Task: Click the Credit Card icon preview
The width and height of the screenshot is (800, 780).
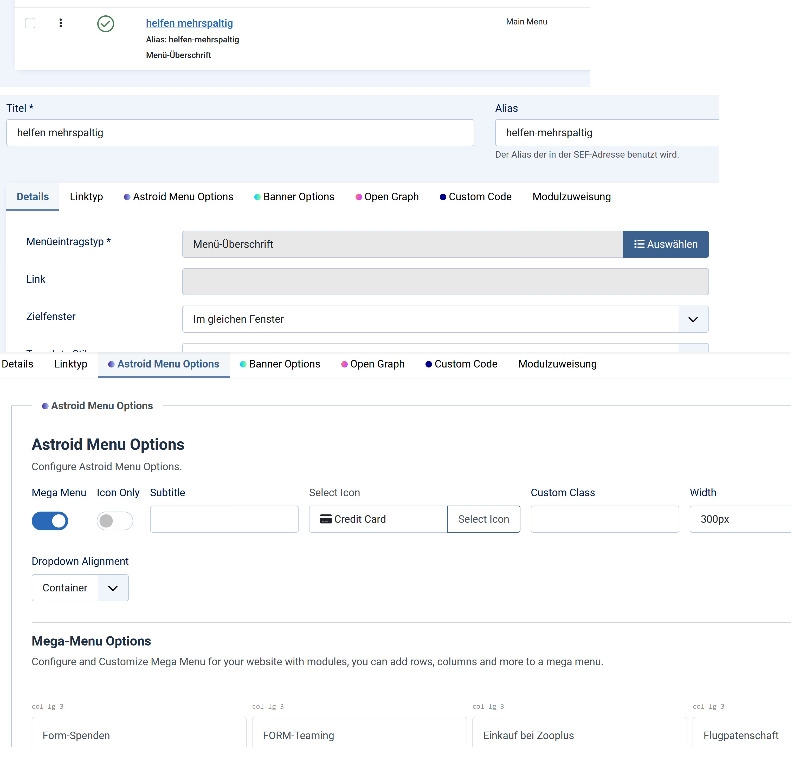Action: click(326, 519)
